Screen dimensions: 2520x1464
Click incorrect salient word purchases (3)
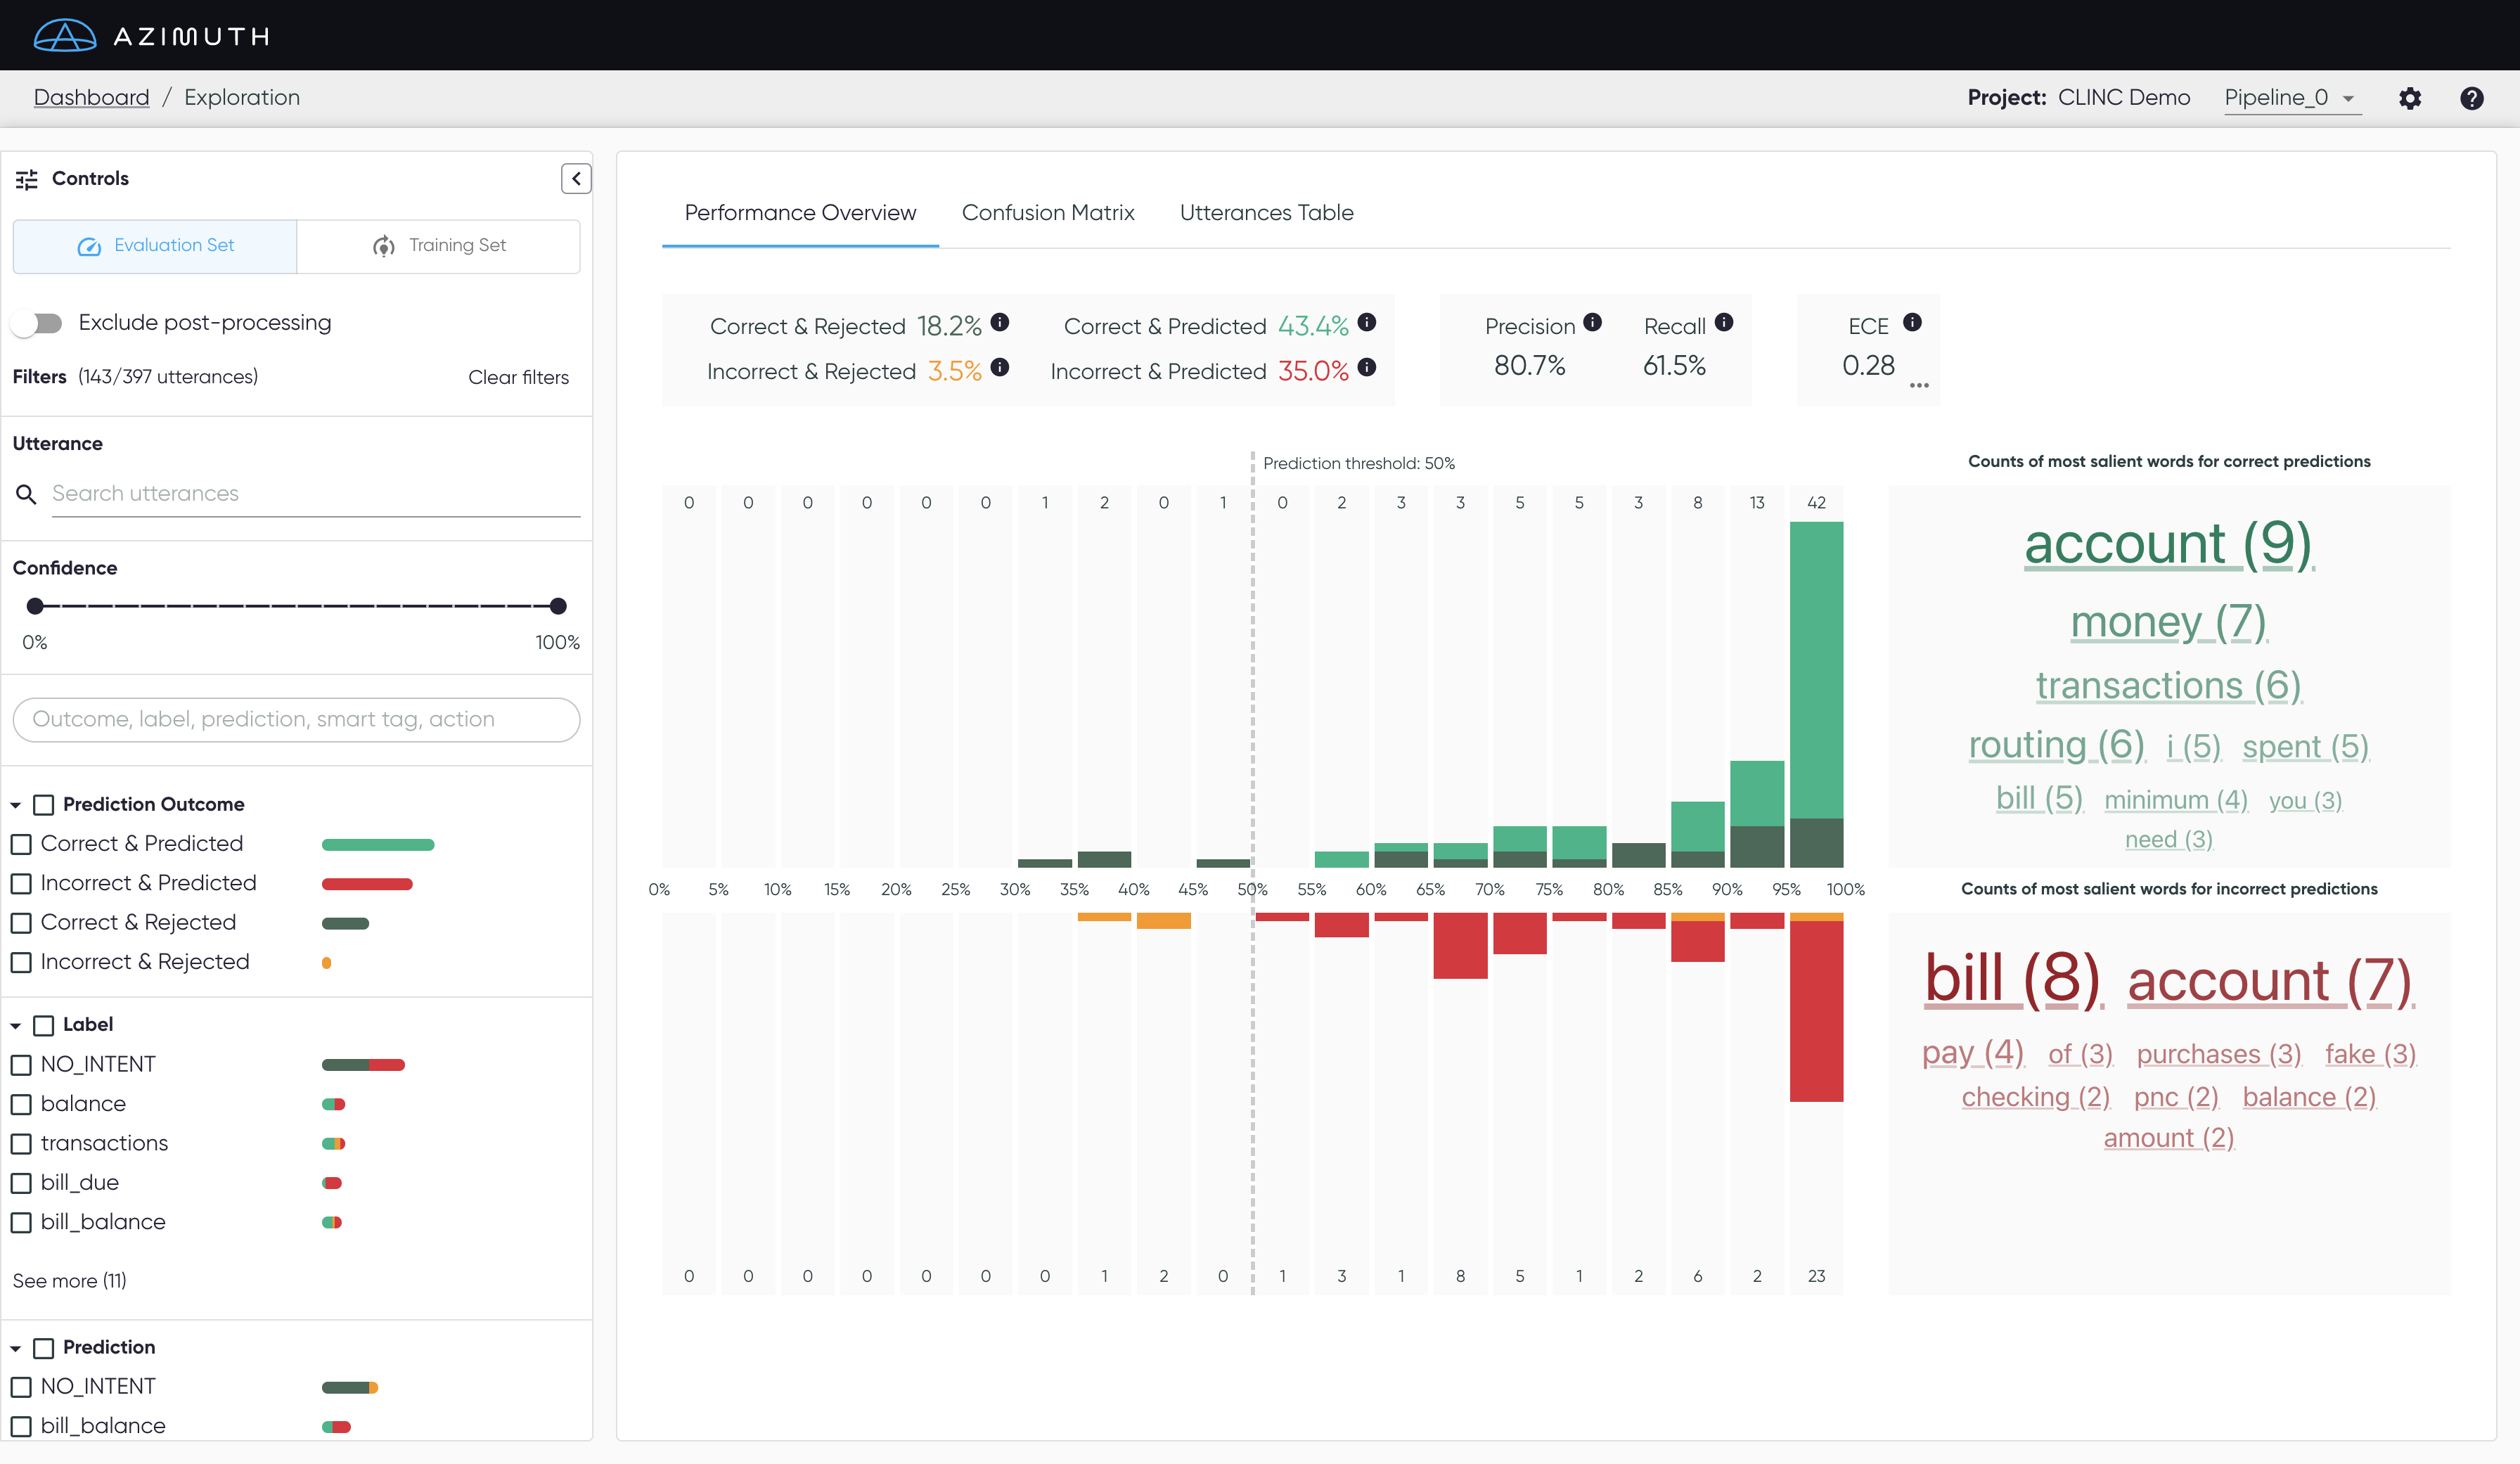click(x=2219, y=1054)
